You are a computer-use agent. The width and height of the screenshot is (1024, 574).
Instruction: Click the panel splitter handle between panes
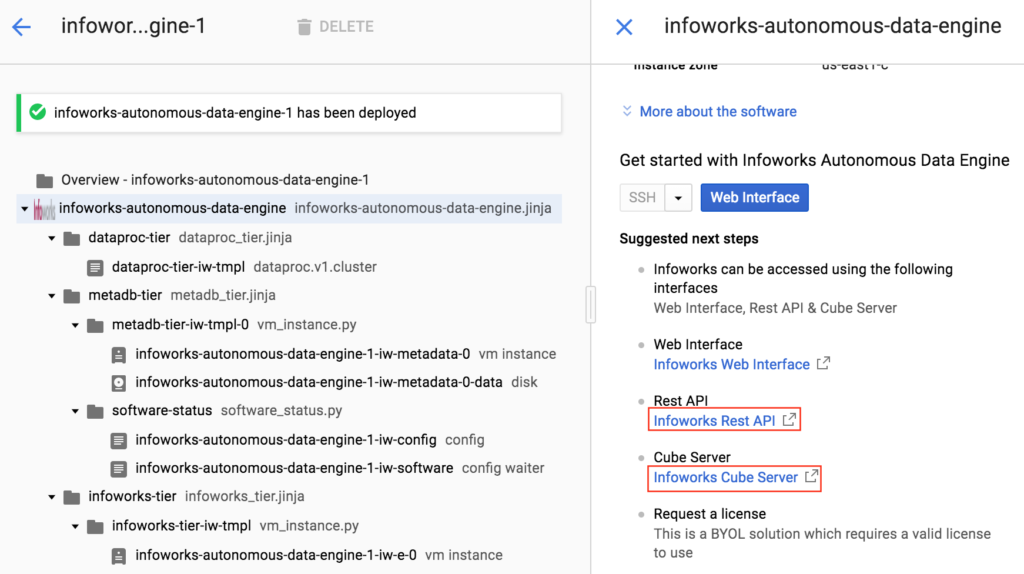(x=590, y=304)
